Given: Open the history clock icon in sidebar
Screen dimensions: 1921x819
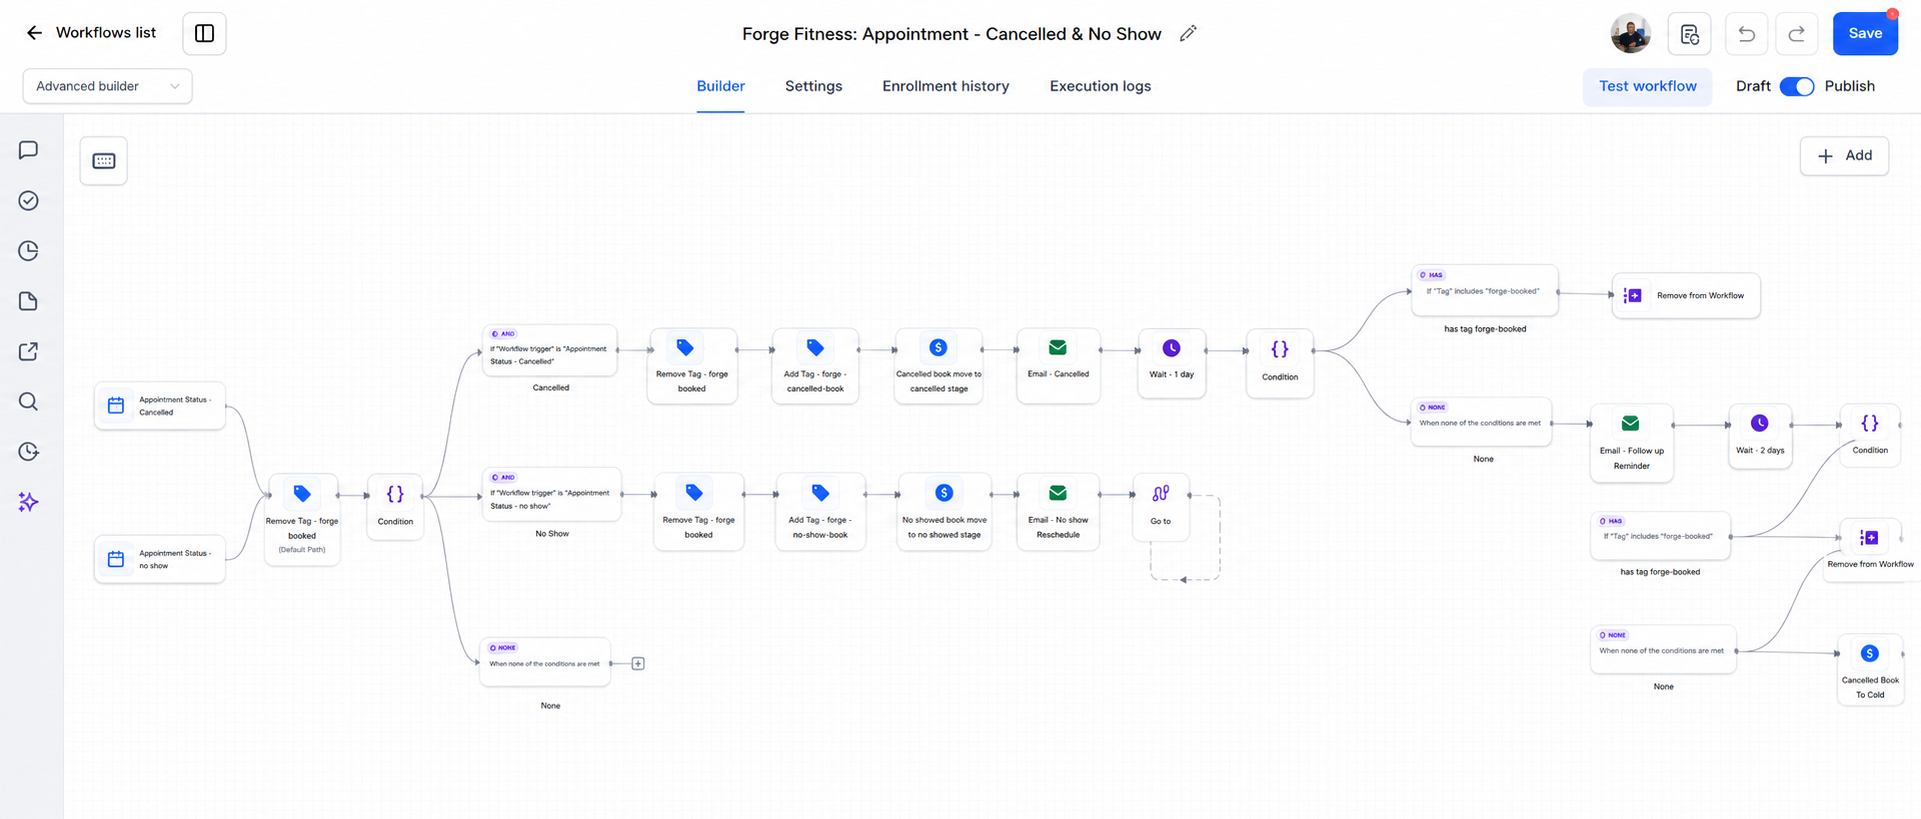Looking at the screenshot, I should coord(28,451).
